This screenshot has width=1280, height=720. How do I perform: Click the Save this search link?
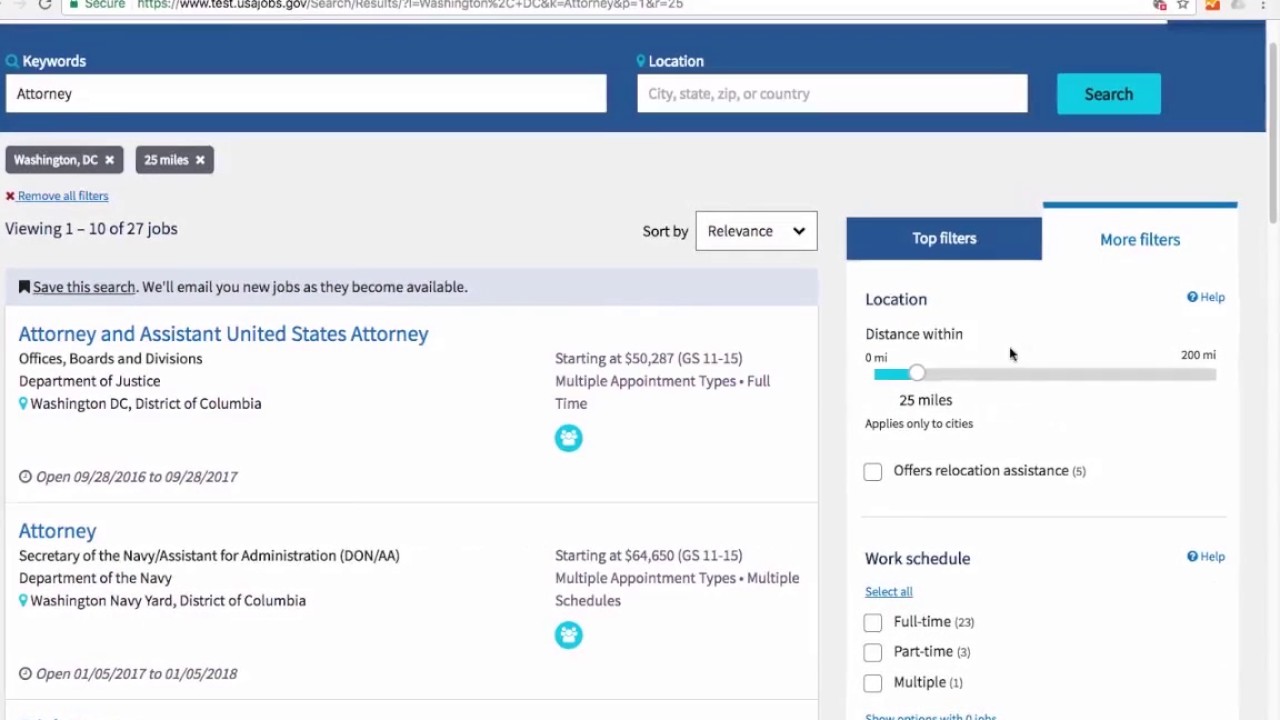[84, 287]
